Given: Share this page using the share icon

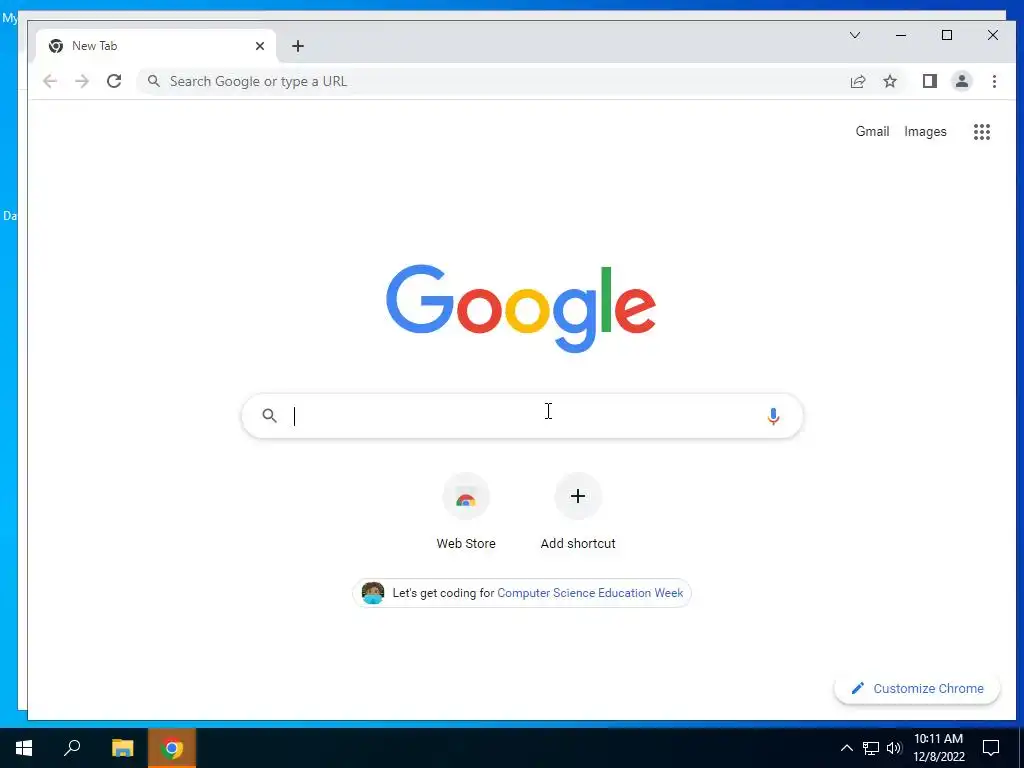Looking at the screenshot, I should click(x=857, y=82).
